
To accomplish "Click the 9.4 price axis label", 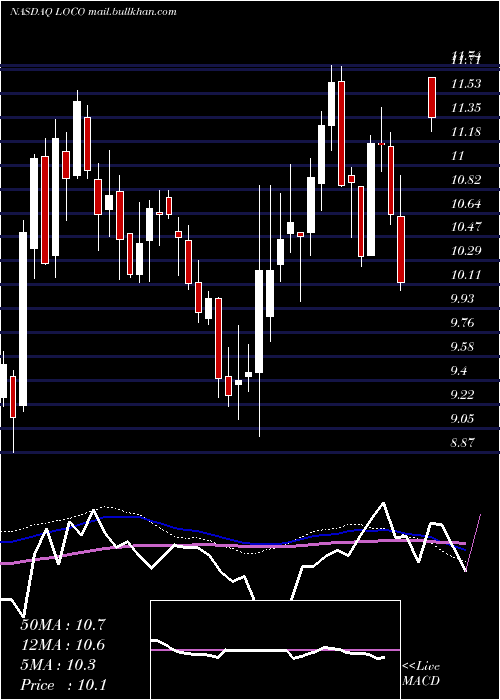I will [x=460, y=371].
